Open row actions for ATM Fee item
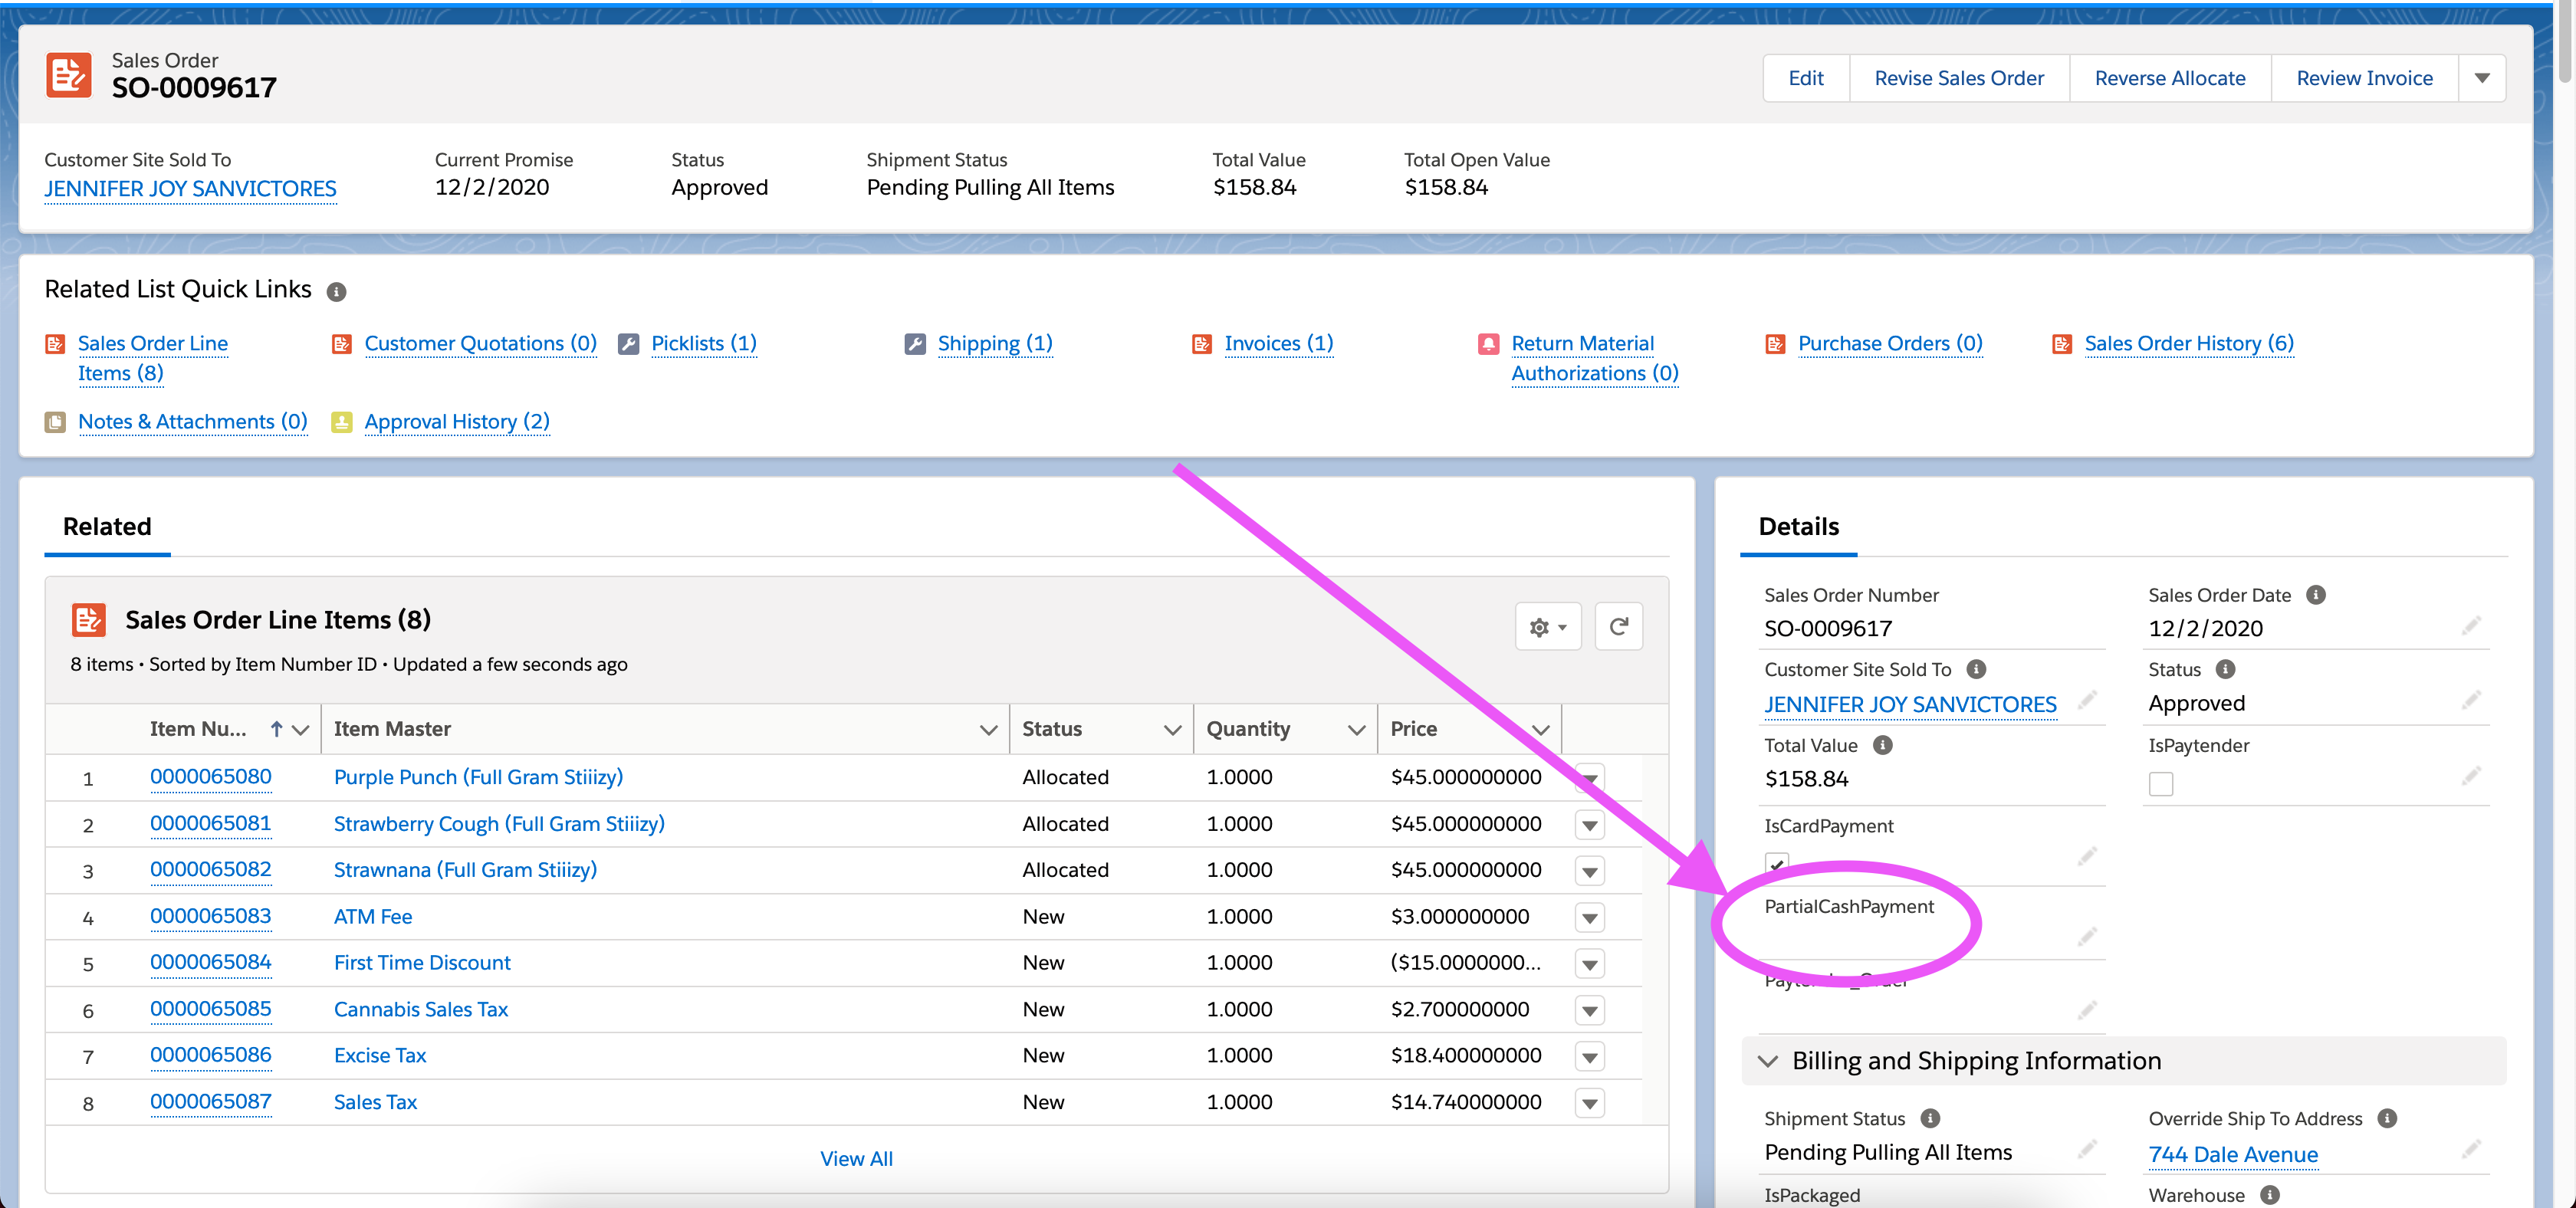The height and width of the screenshot is (1208, 2576). 1590,918
